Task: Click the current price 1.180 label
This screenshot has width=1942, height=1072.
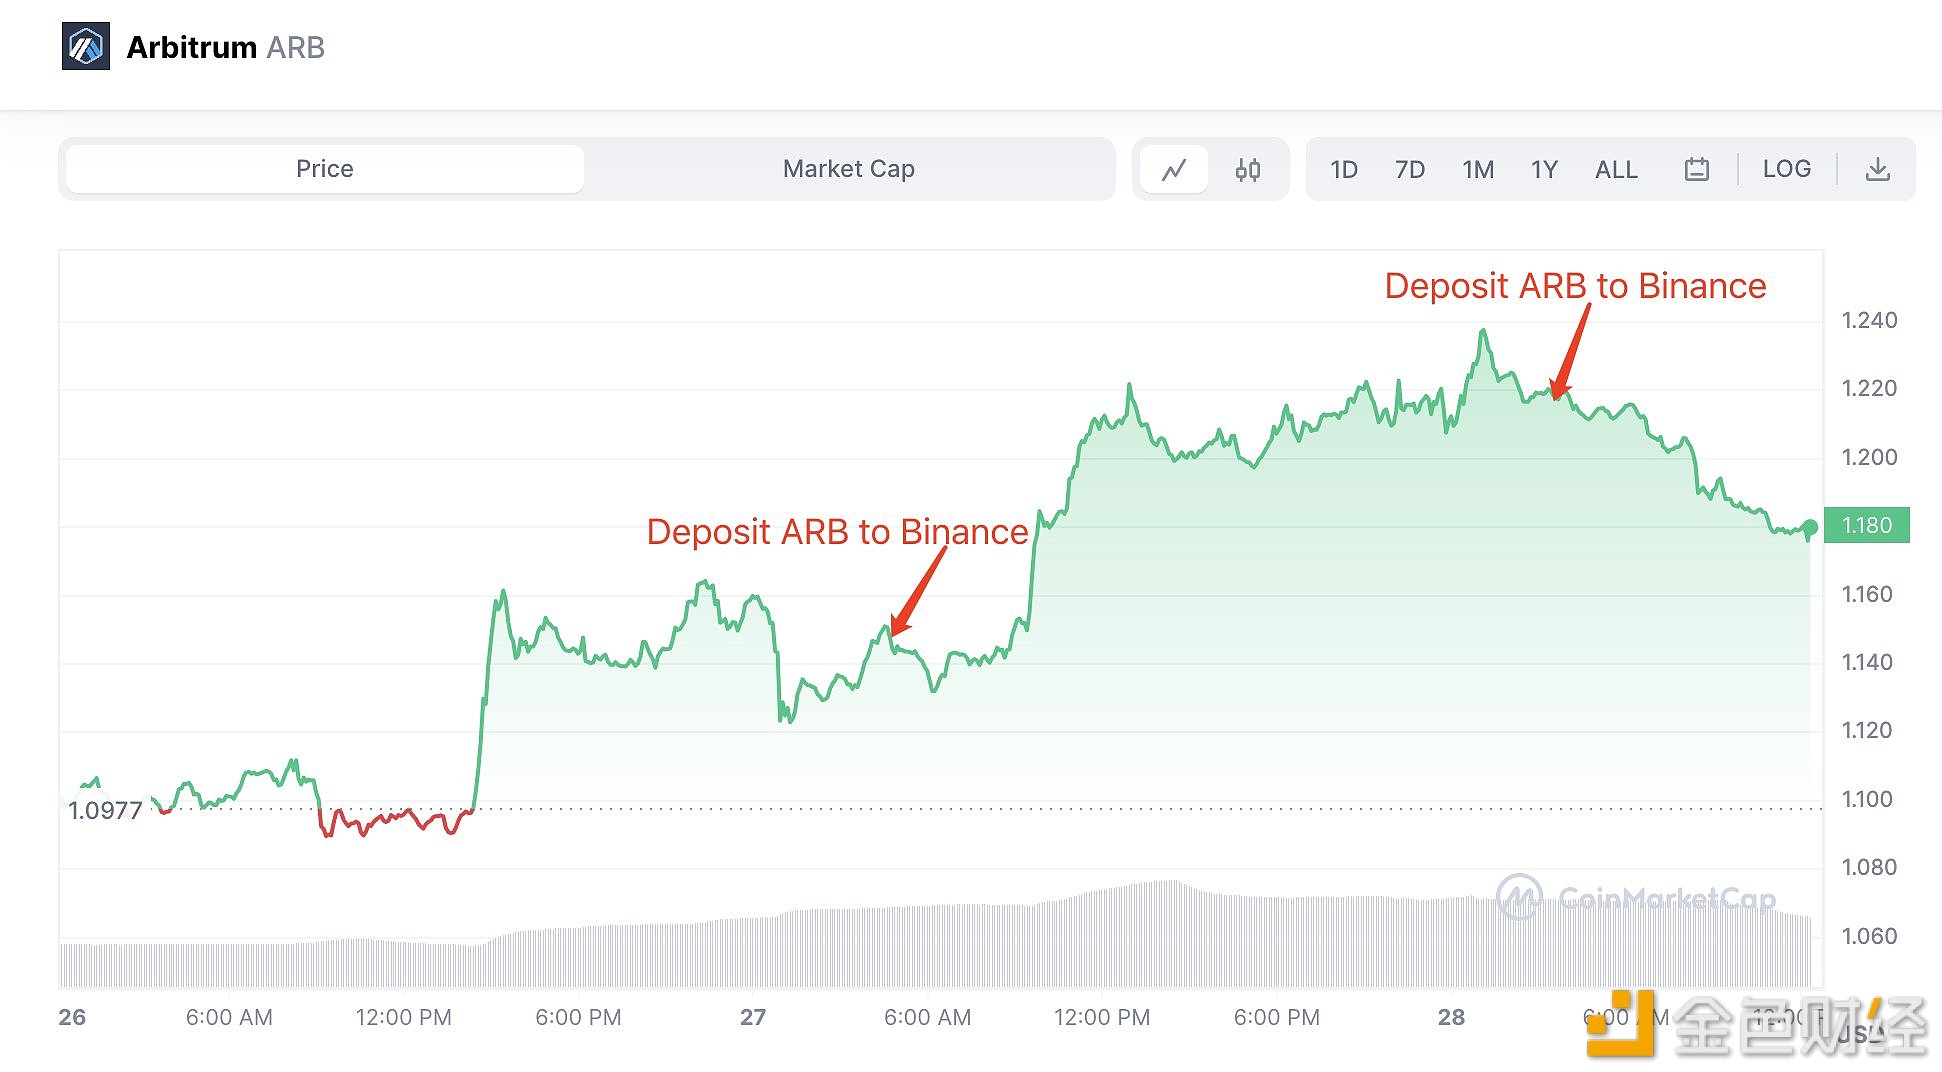Action: coord(1867,525)
